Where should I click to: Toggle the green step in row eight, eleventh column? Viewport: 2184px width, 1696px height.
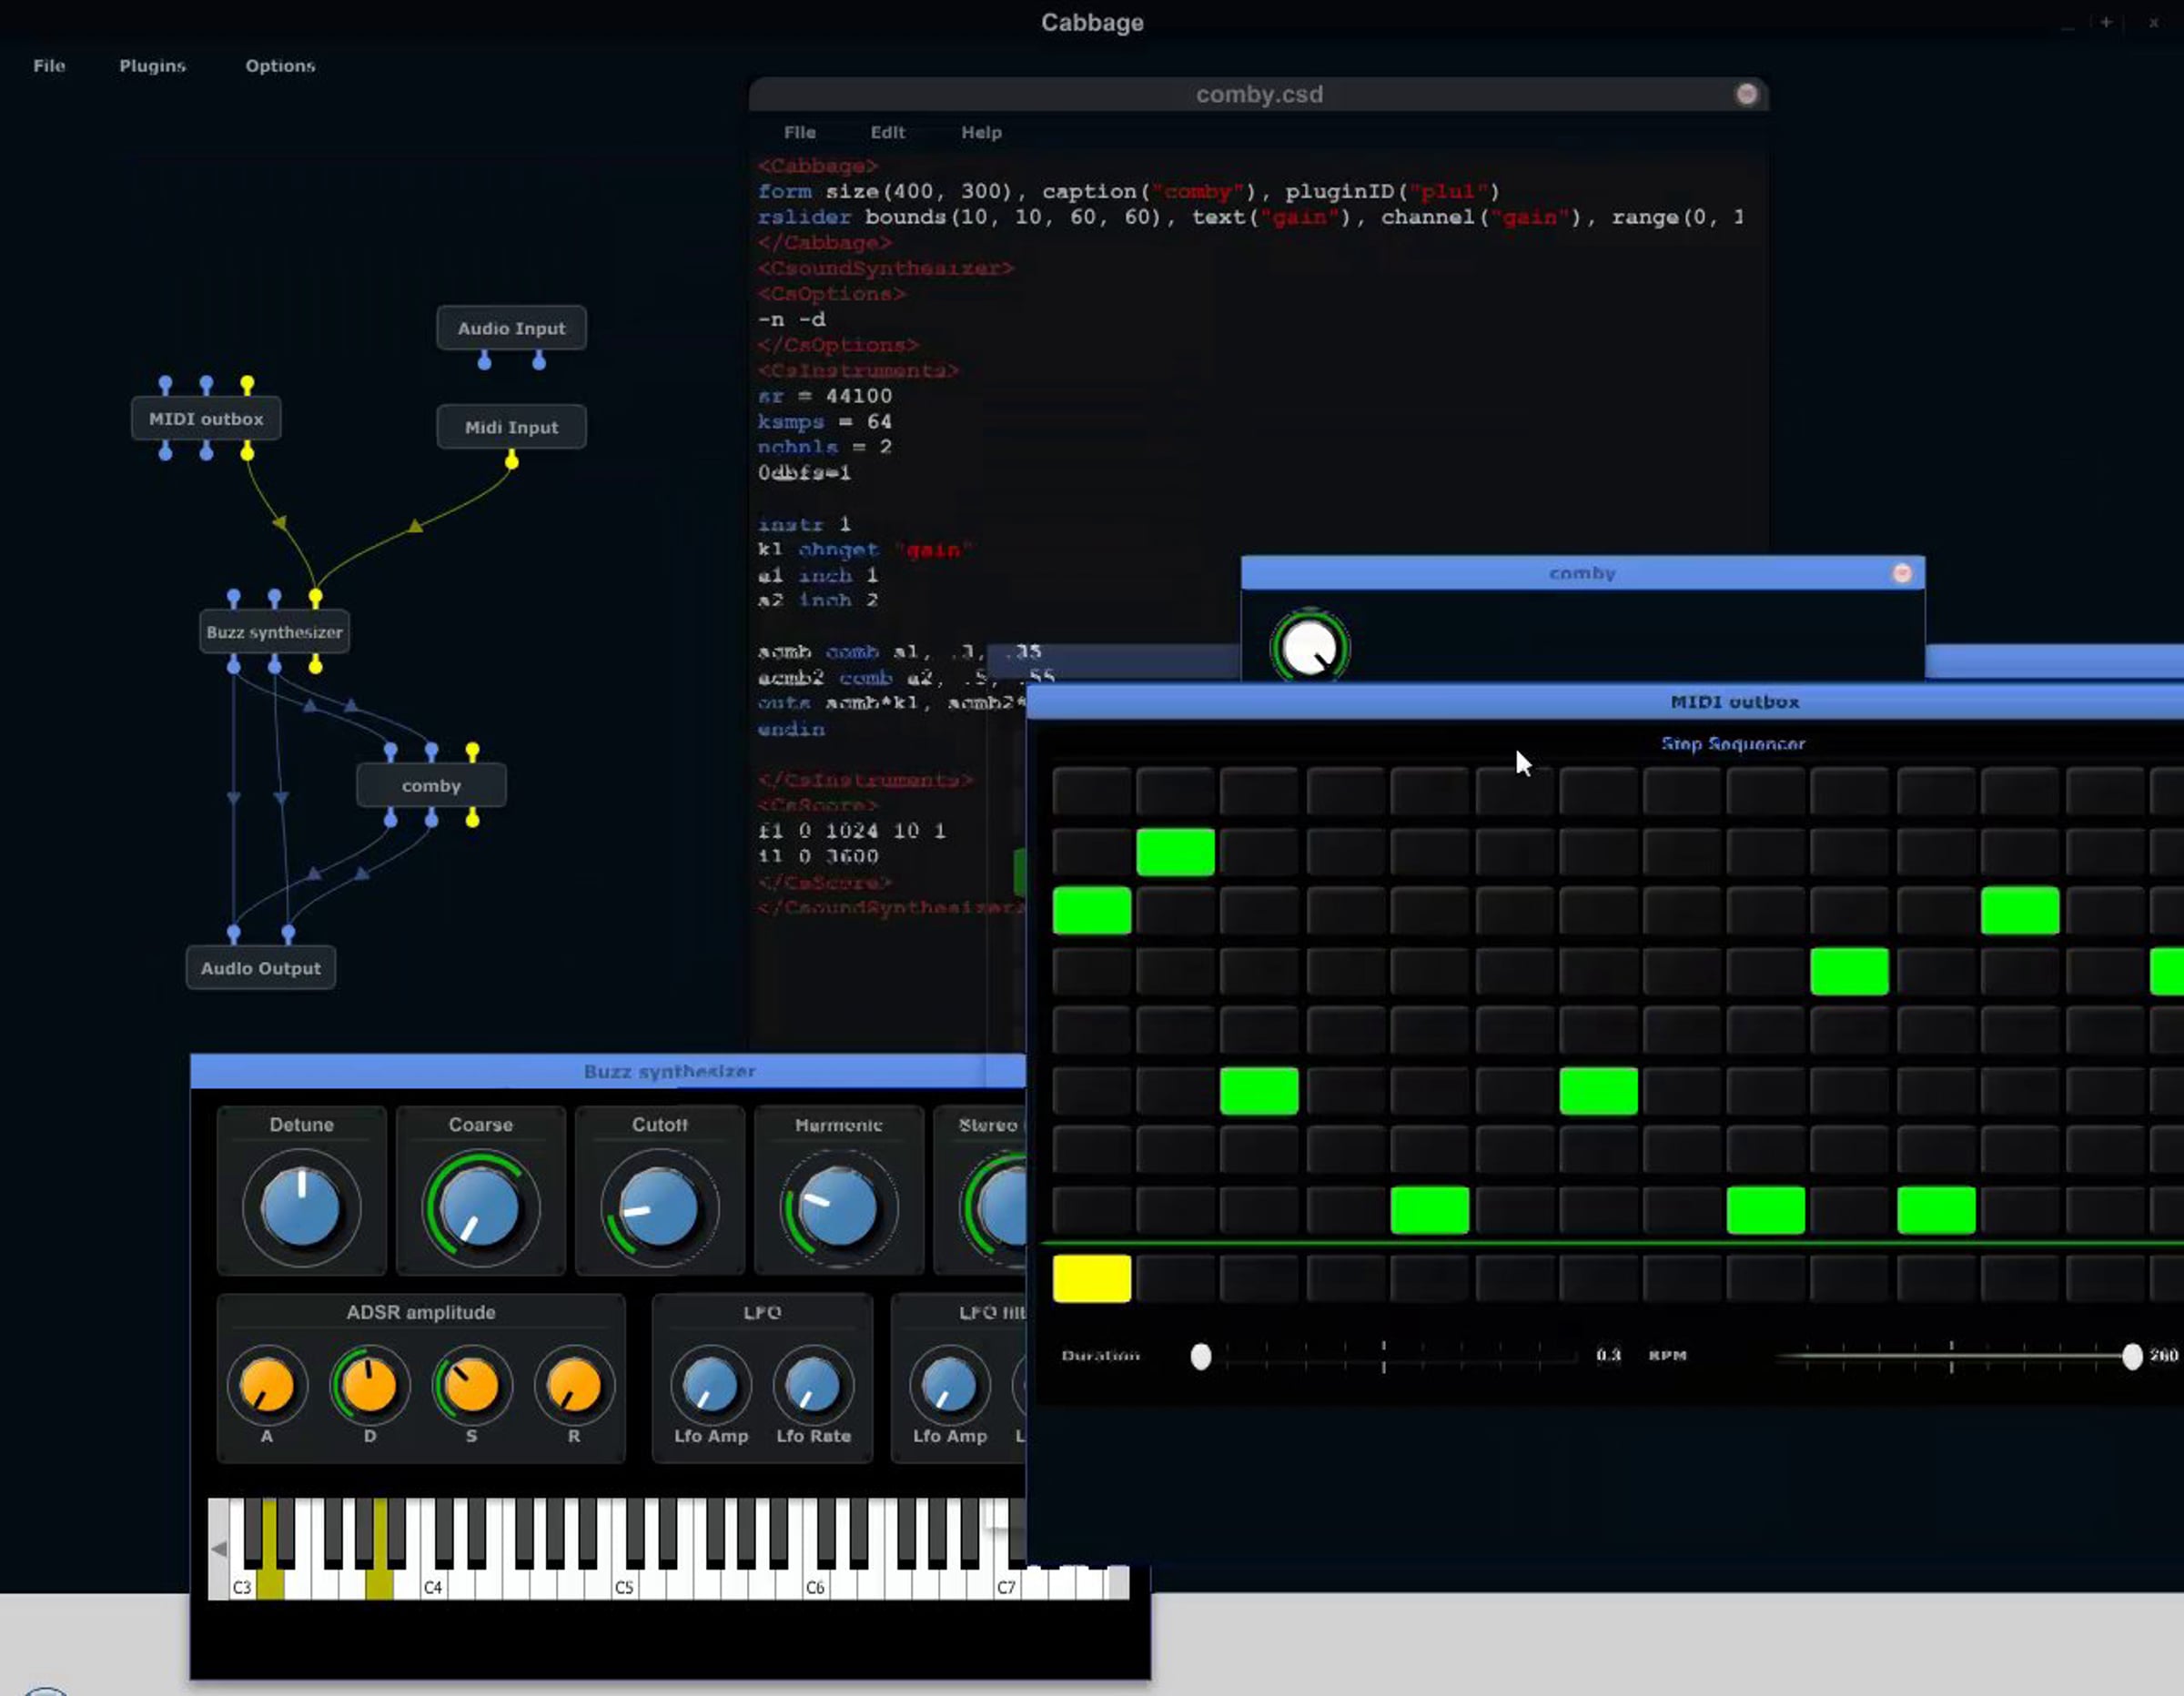pos(1936,1211)
